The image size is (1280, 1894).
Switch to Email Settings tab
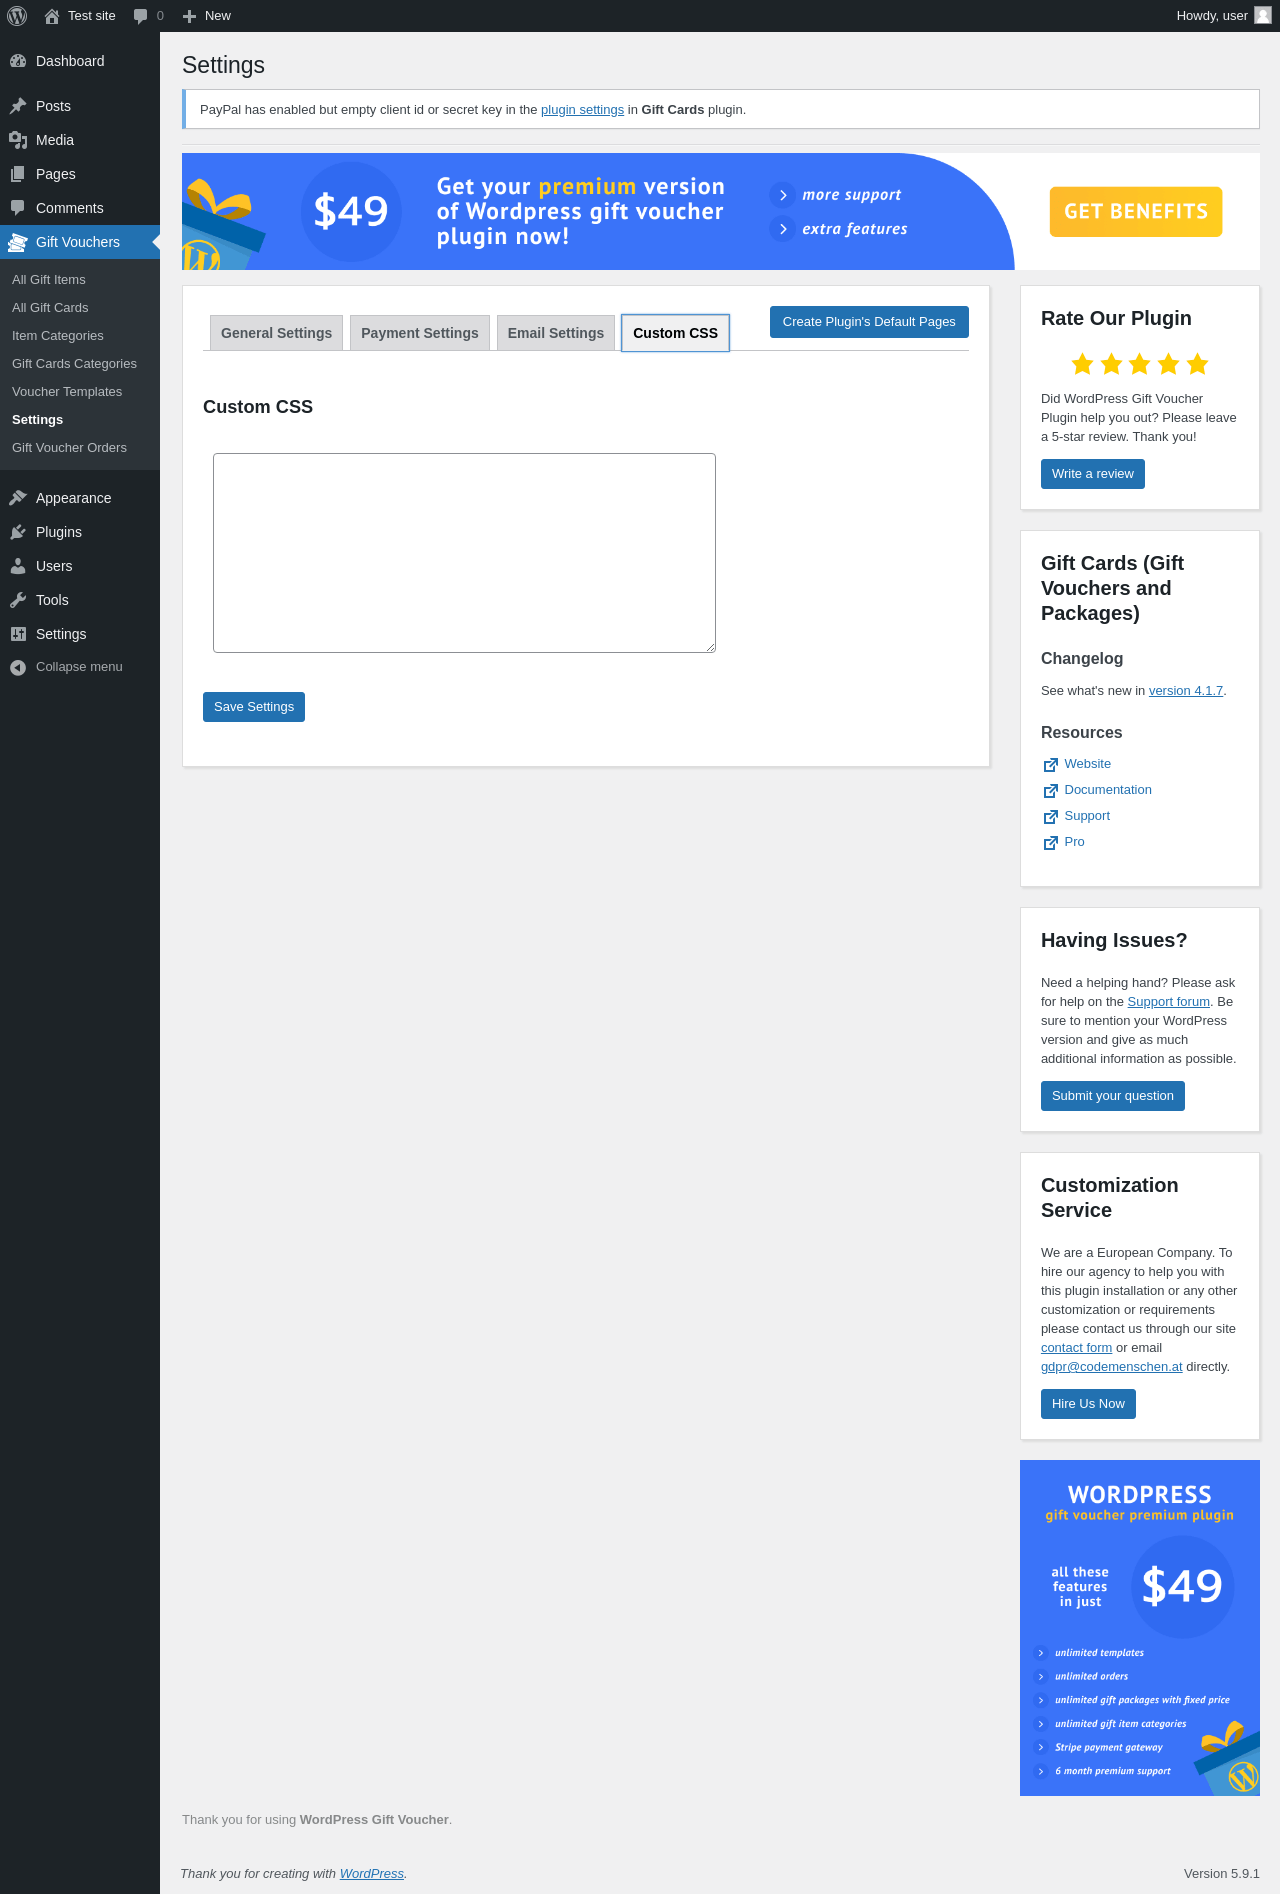tap(556, 333)
